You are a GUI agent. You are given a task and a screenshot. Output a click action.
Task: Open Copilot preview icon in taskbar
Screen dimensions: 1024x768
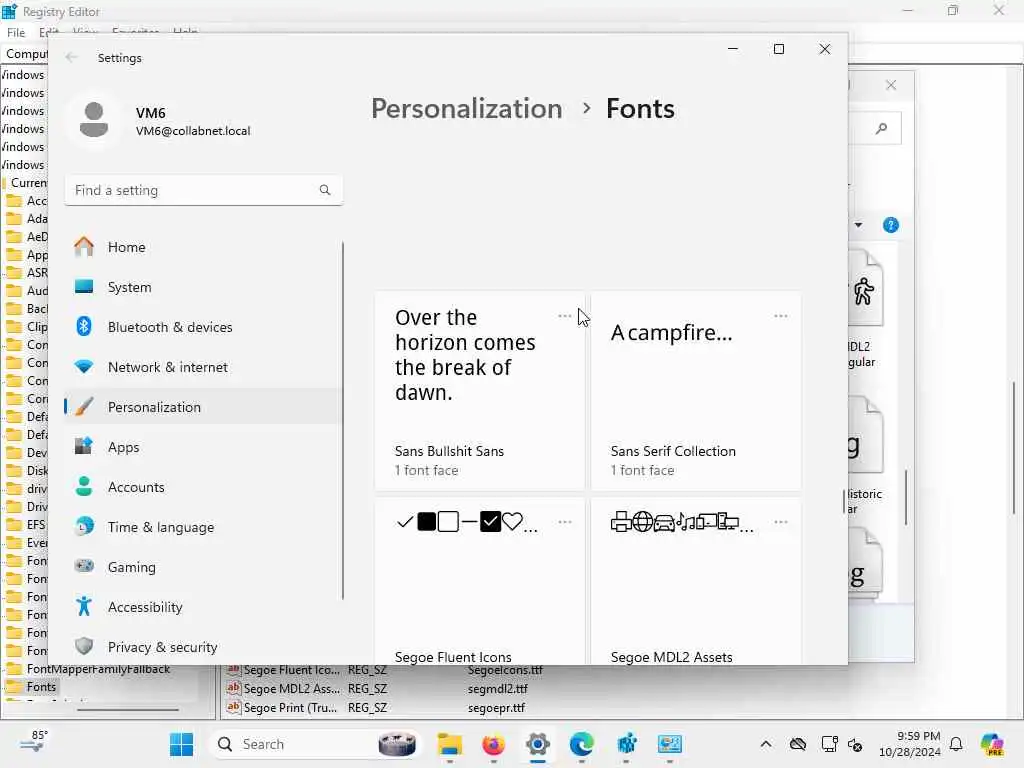[x=992, y=744]
